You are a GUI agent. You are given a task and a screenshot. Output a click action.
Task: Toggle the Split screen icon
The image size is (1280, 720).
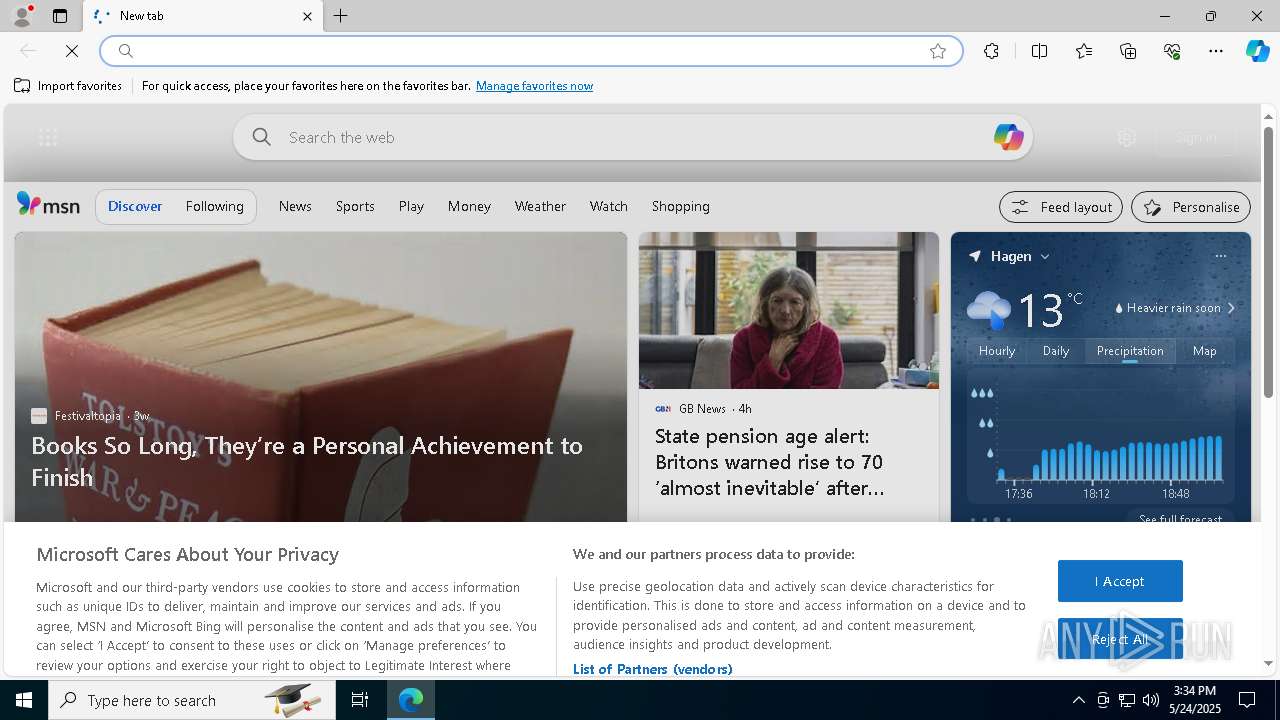1039,51
